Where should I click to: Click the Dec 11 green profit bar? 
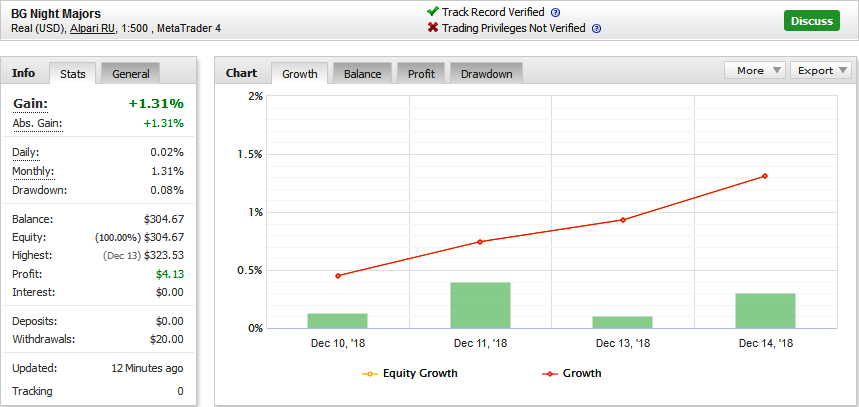[x=480, y=305]
